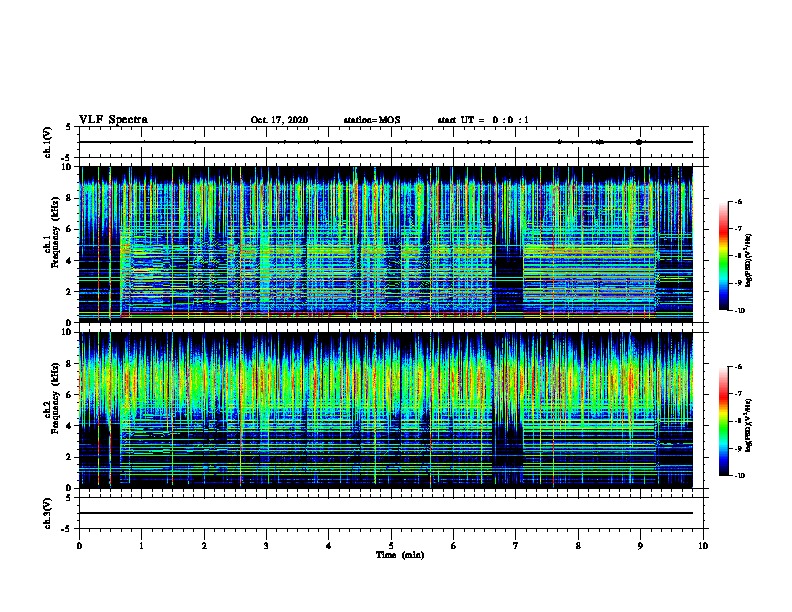792x612 pixels.
Task: Click the ch.2 color bar log(PSD) unit label
Action: 749,425
